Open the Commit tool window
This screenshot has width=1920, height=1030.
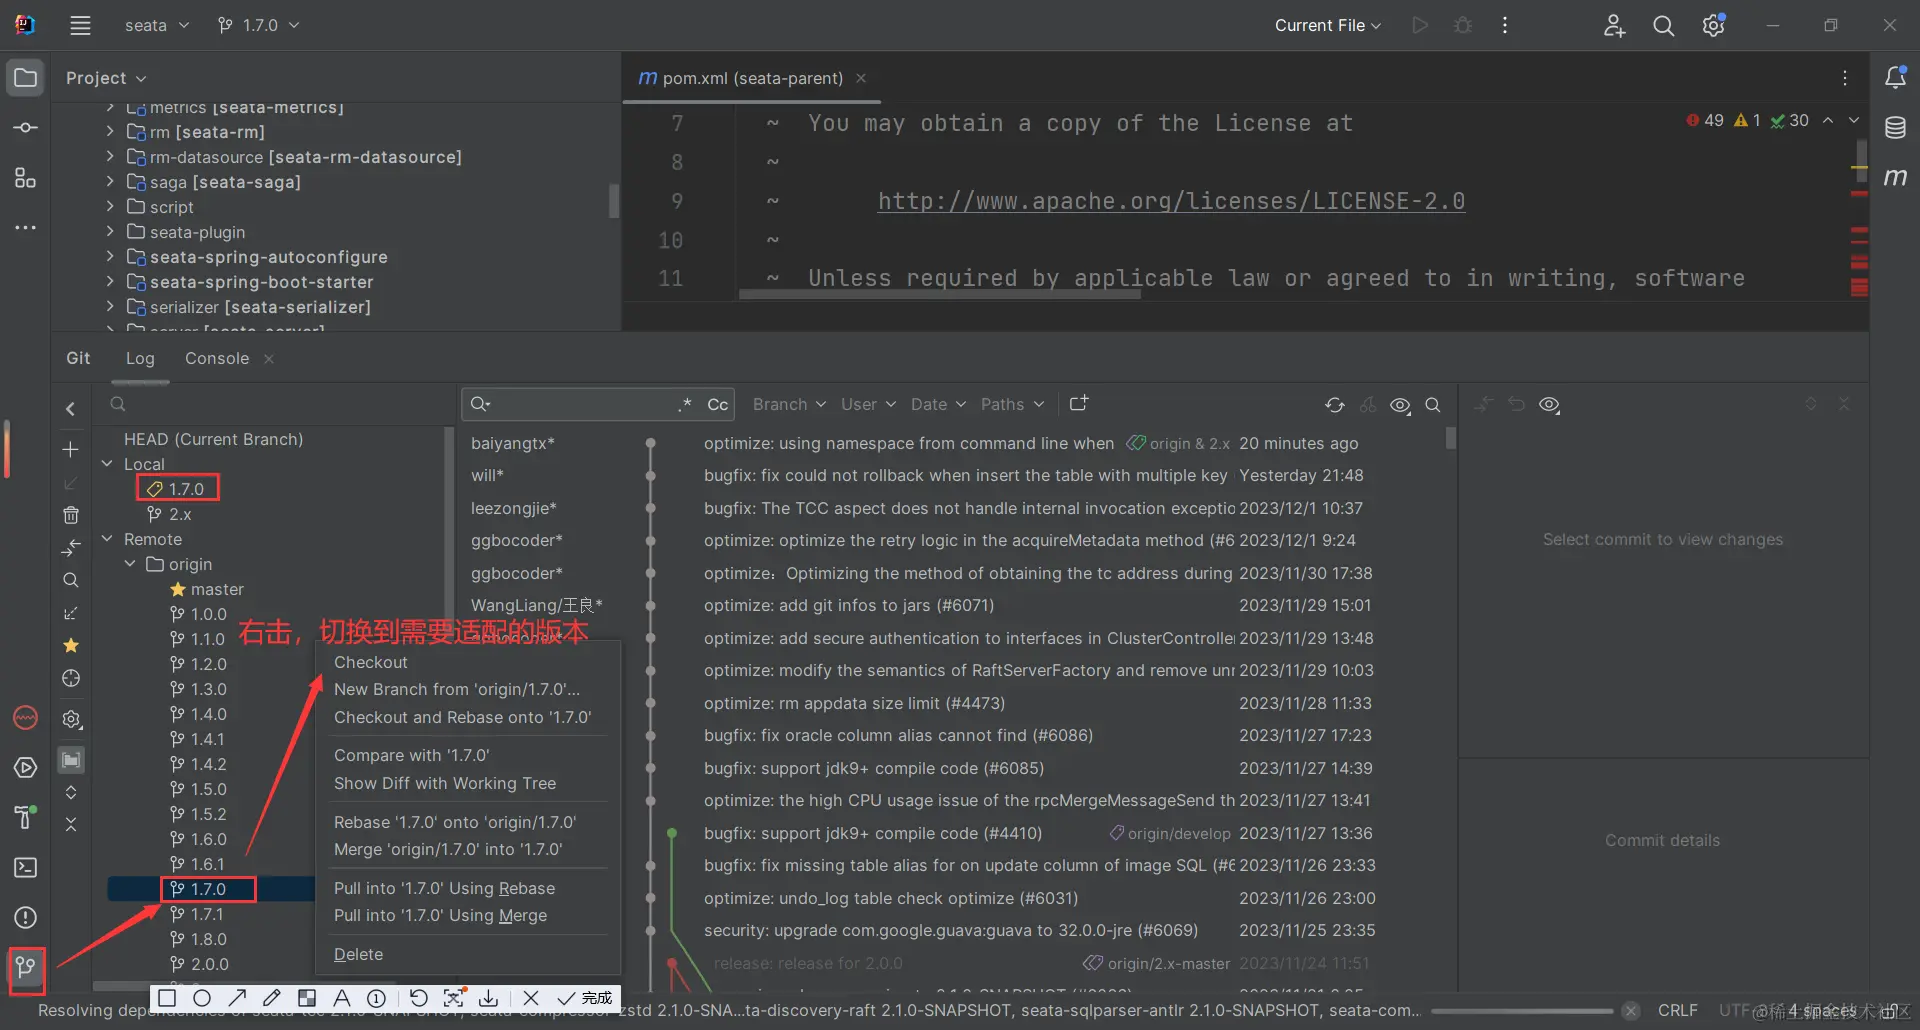pyautogui.click(x=26, y=128)
